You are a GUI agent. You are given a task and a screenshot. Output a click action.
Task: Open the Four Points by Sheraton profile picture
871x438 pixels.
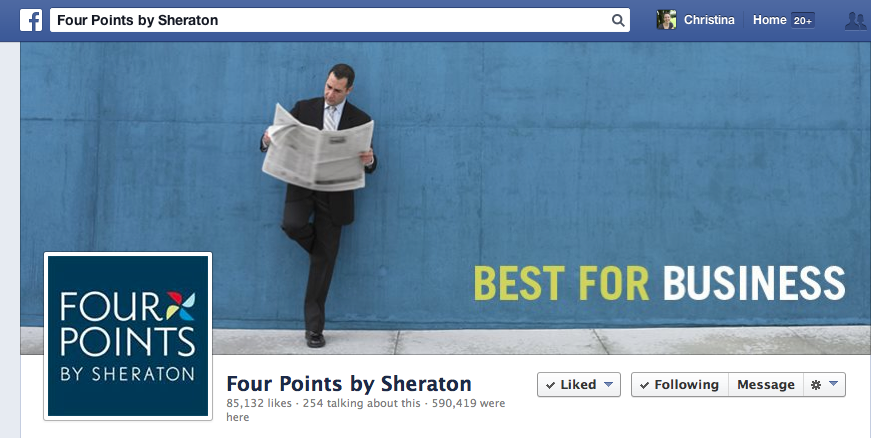tap(128, 336)
